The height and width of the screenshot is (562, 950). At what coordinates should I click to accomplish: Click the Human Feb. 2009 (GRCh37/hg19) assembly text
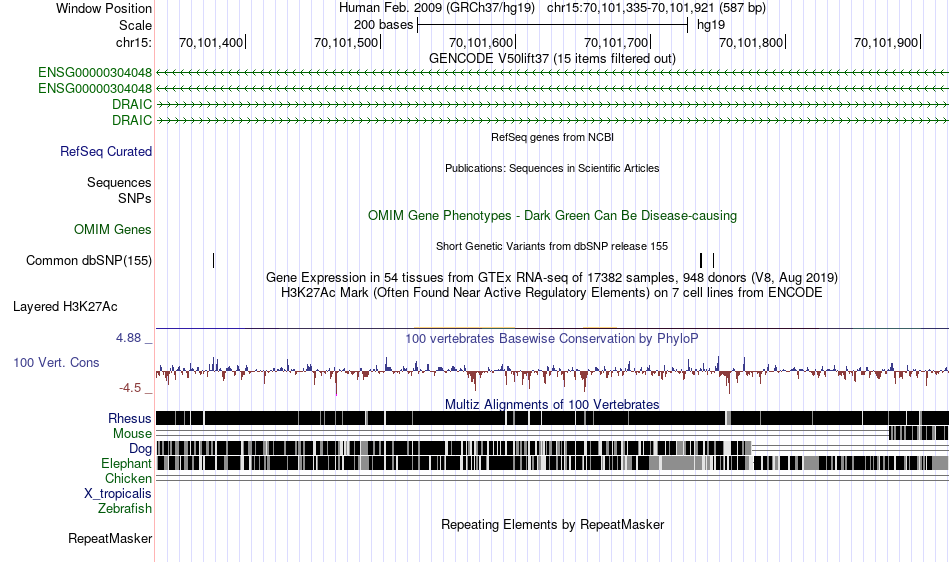437,8
